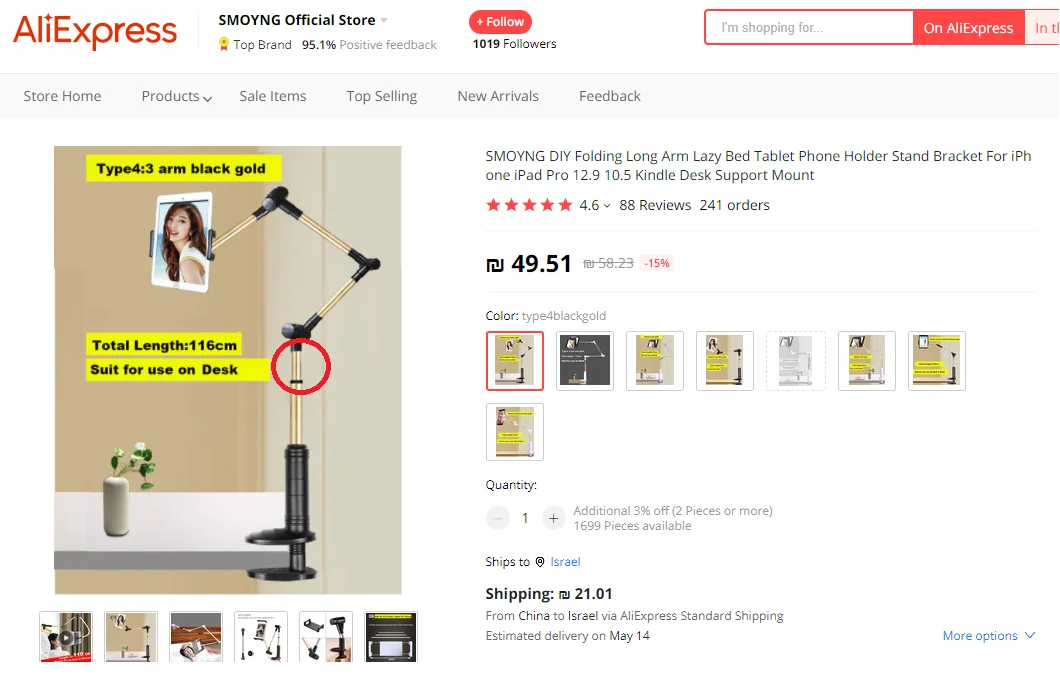This screenshot has width=1060, height=682.
Task: Play the product video thumbnail
Action: click(x=66, y=637)
